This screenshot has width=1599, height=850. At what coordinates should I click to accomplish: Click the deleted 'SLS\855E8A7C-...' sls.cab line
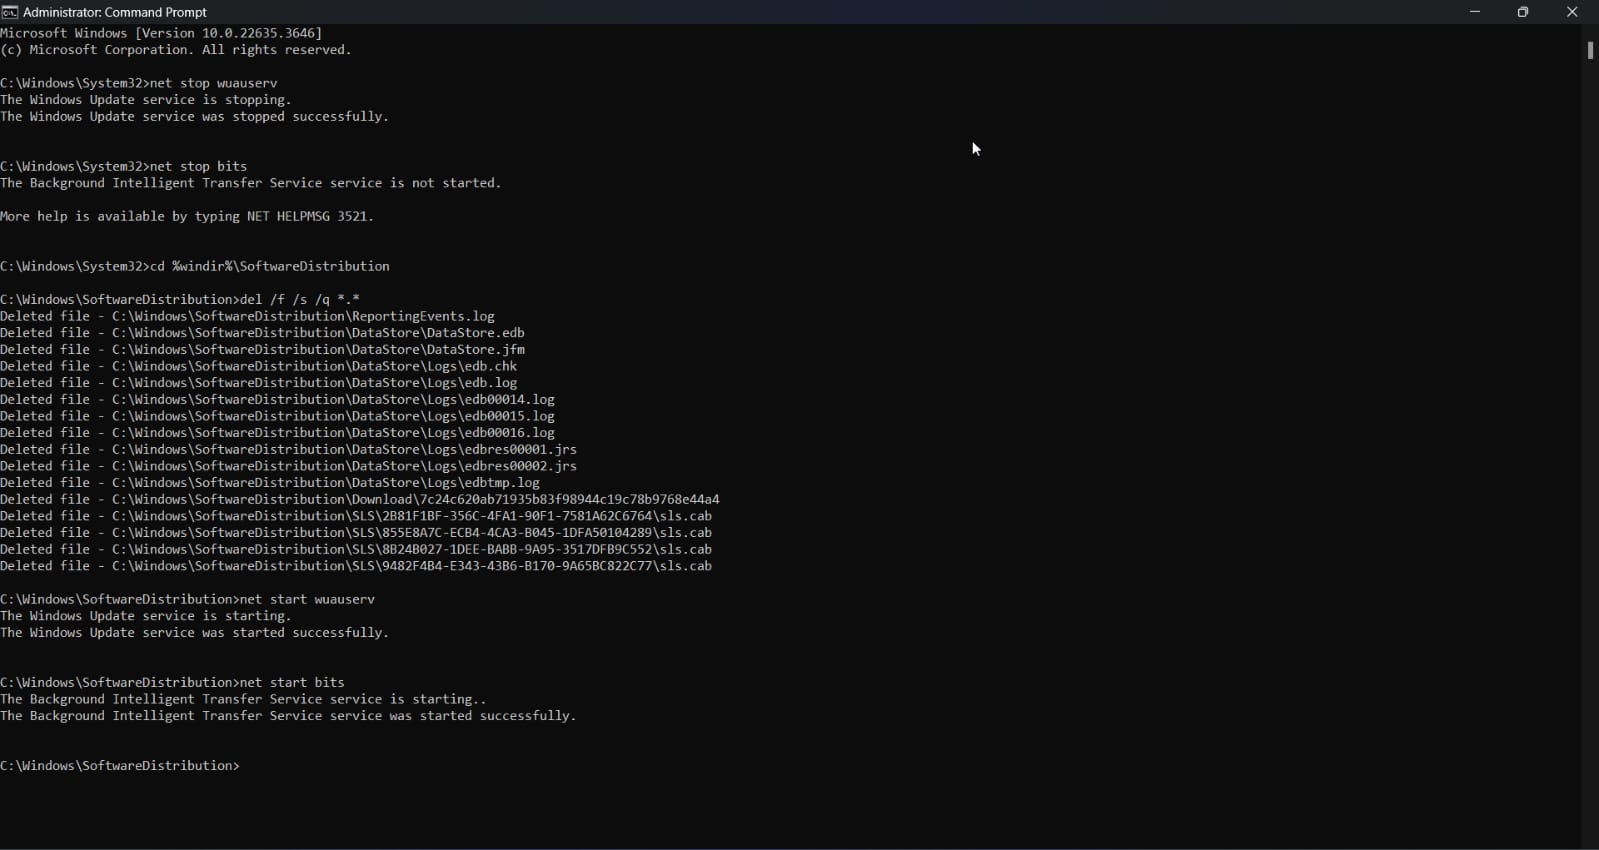pyautogui.click(x=356, y=533)
